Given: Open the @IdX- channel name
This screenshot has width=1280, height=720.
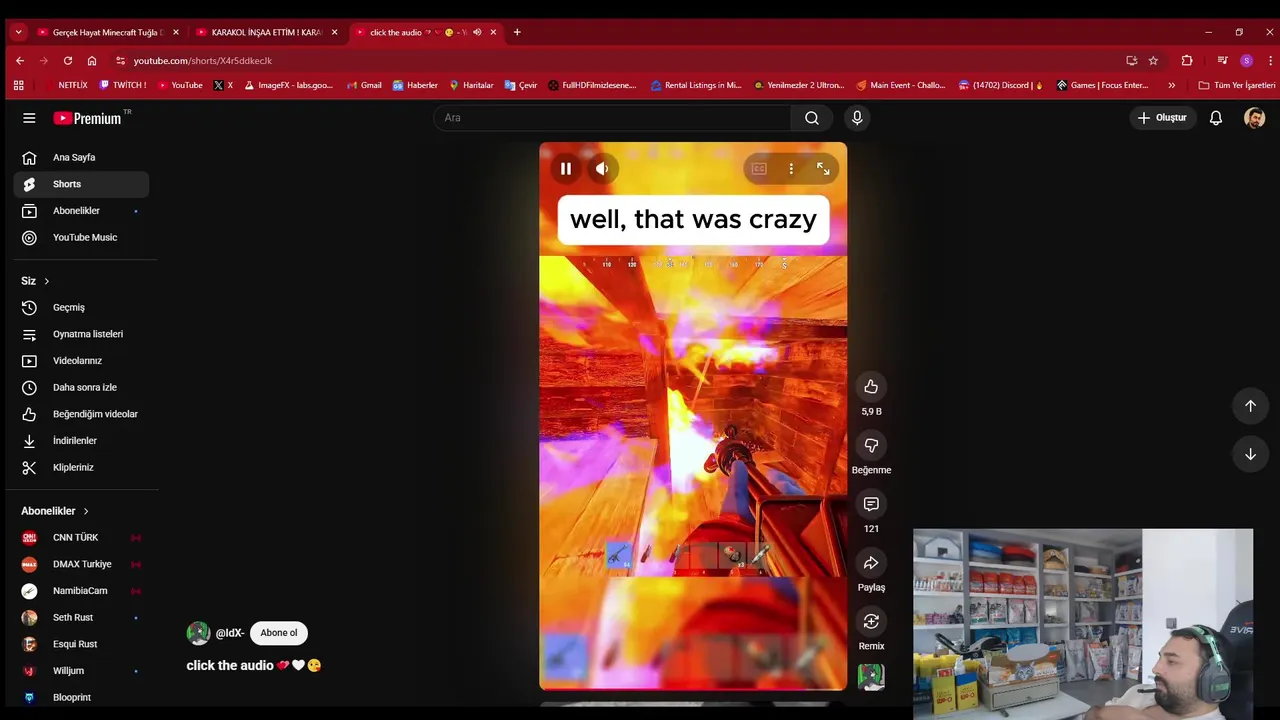Looking at the screenshot, I should [x=230, y=633].
